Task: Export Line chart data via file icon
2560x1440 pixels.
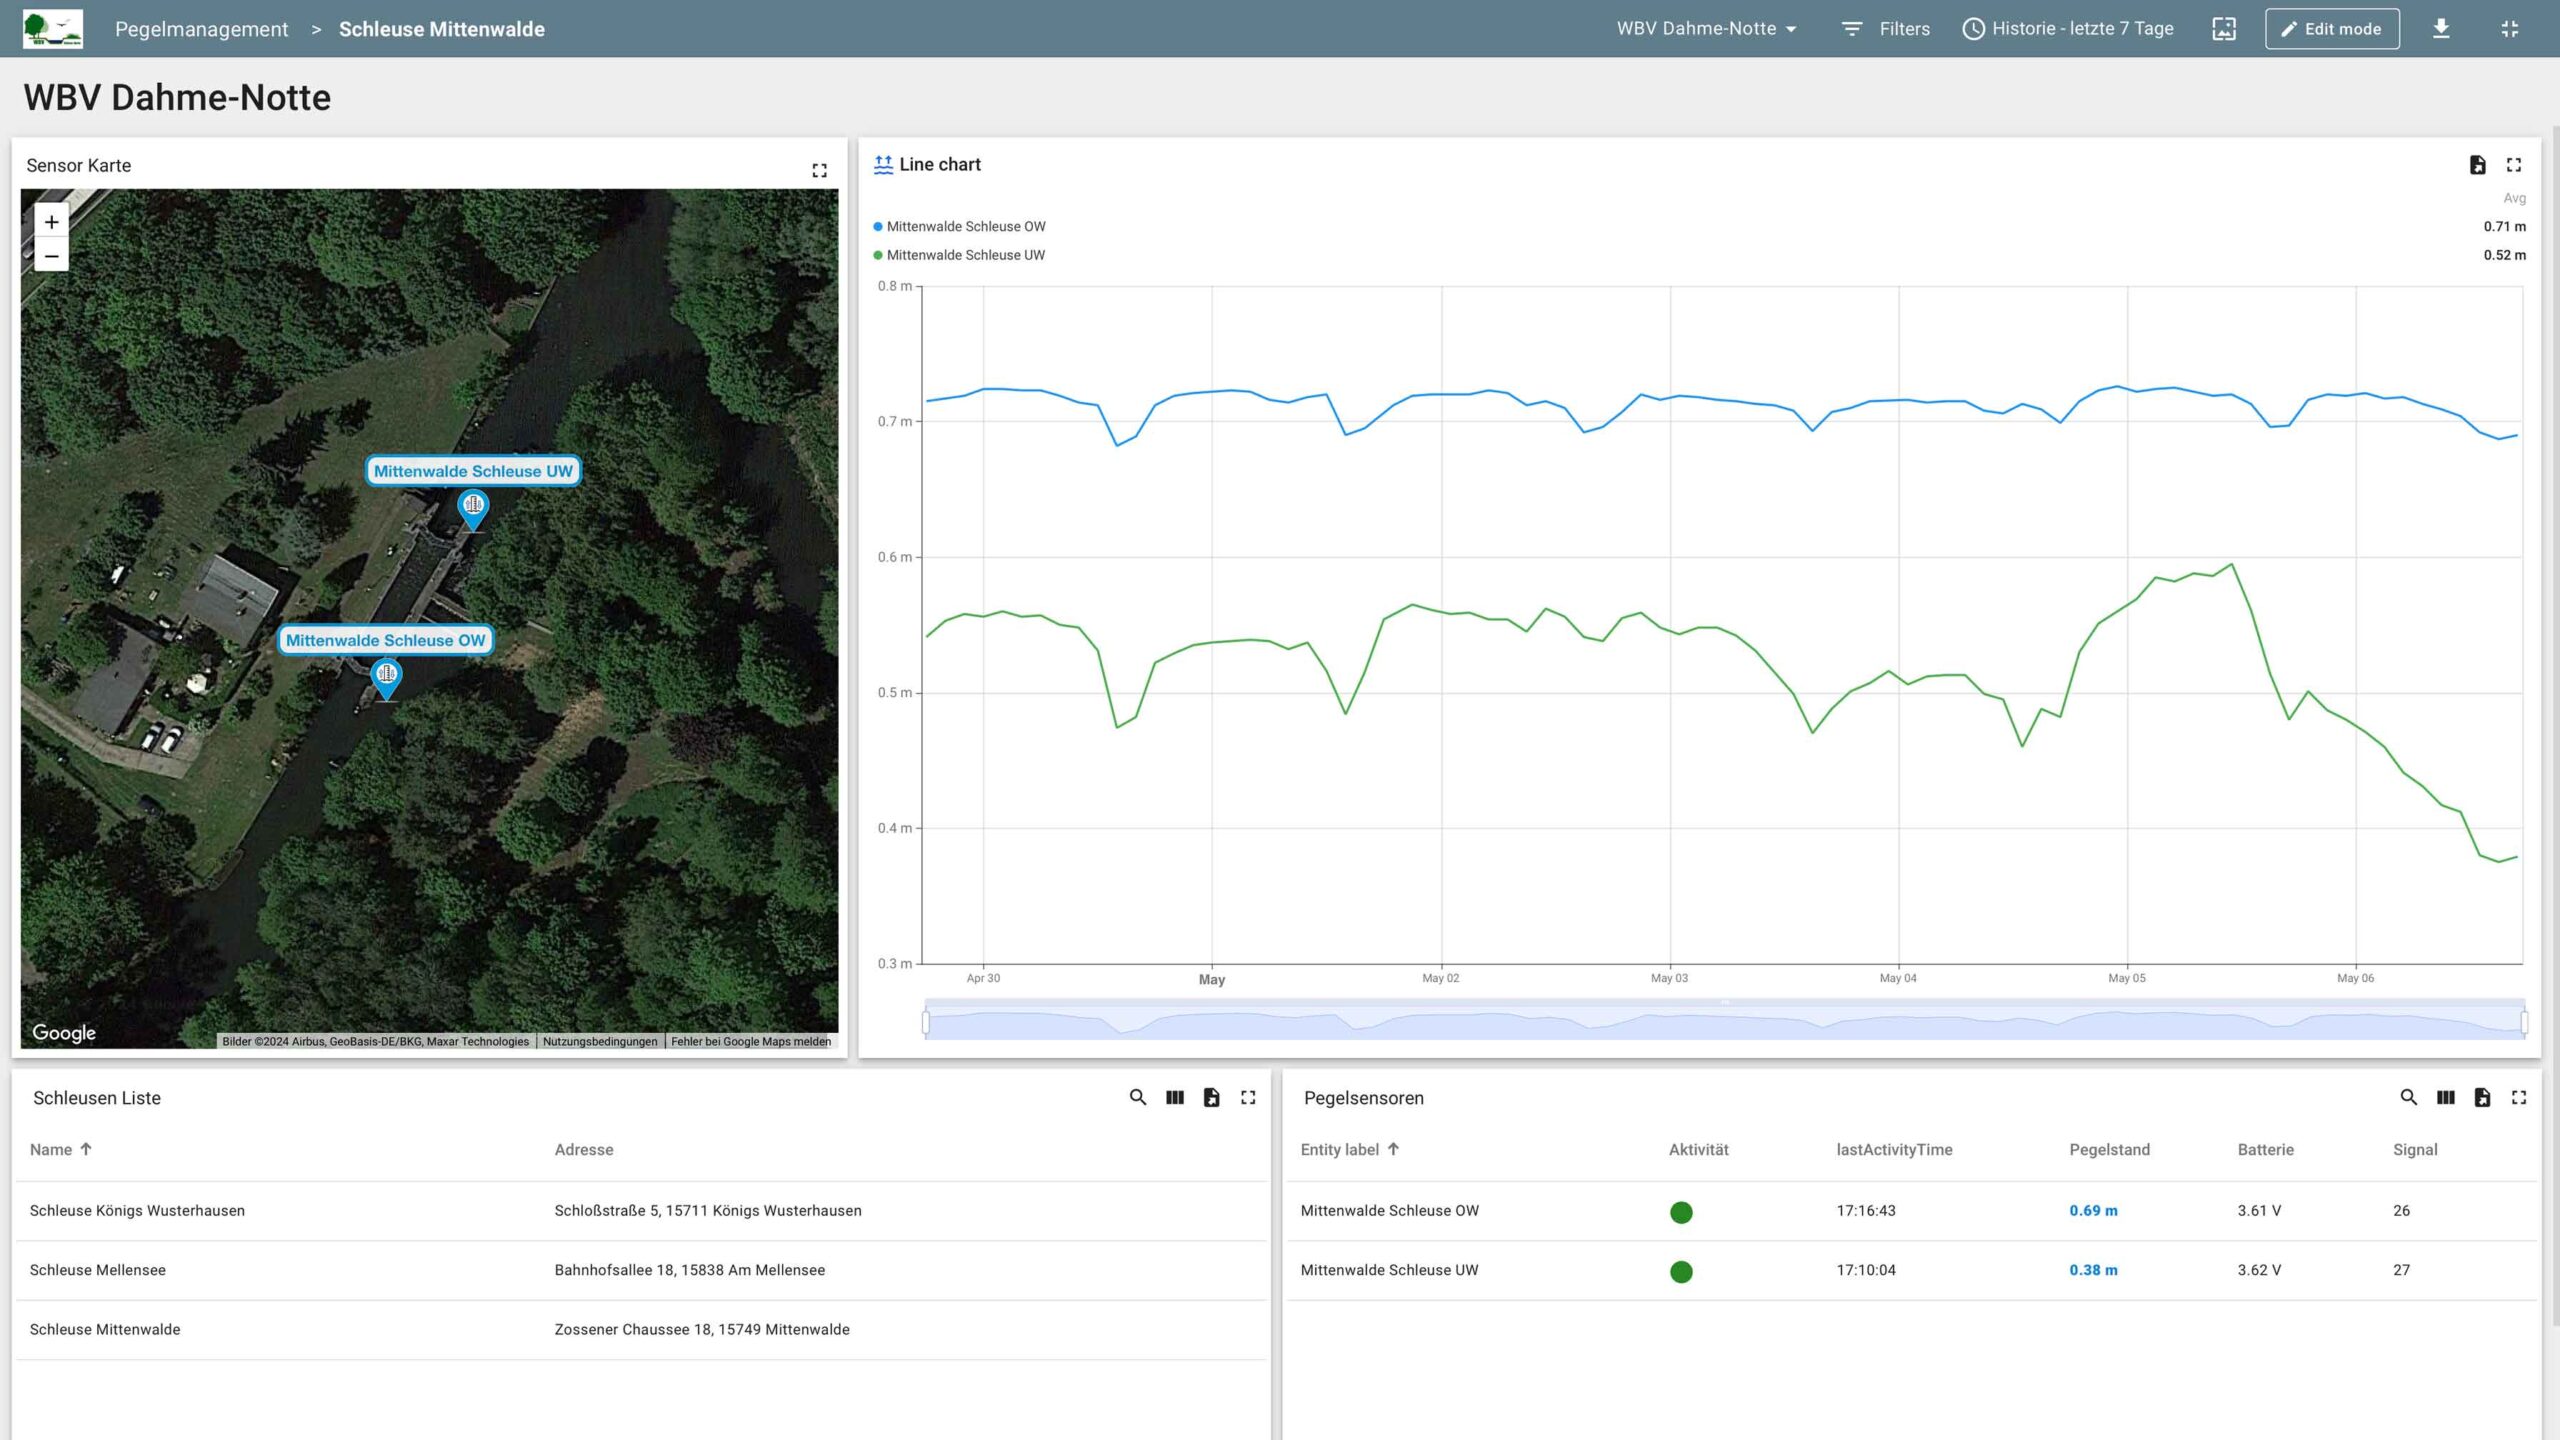Action: [2477, 165]
